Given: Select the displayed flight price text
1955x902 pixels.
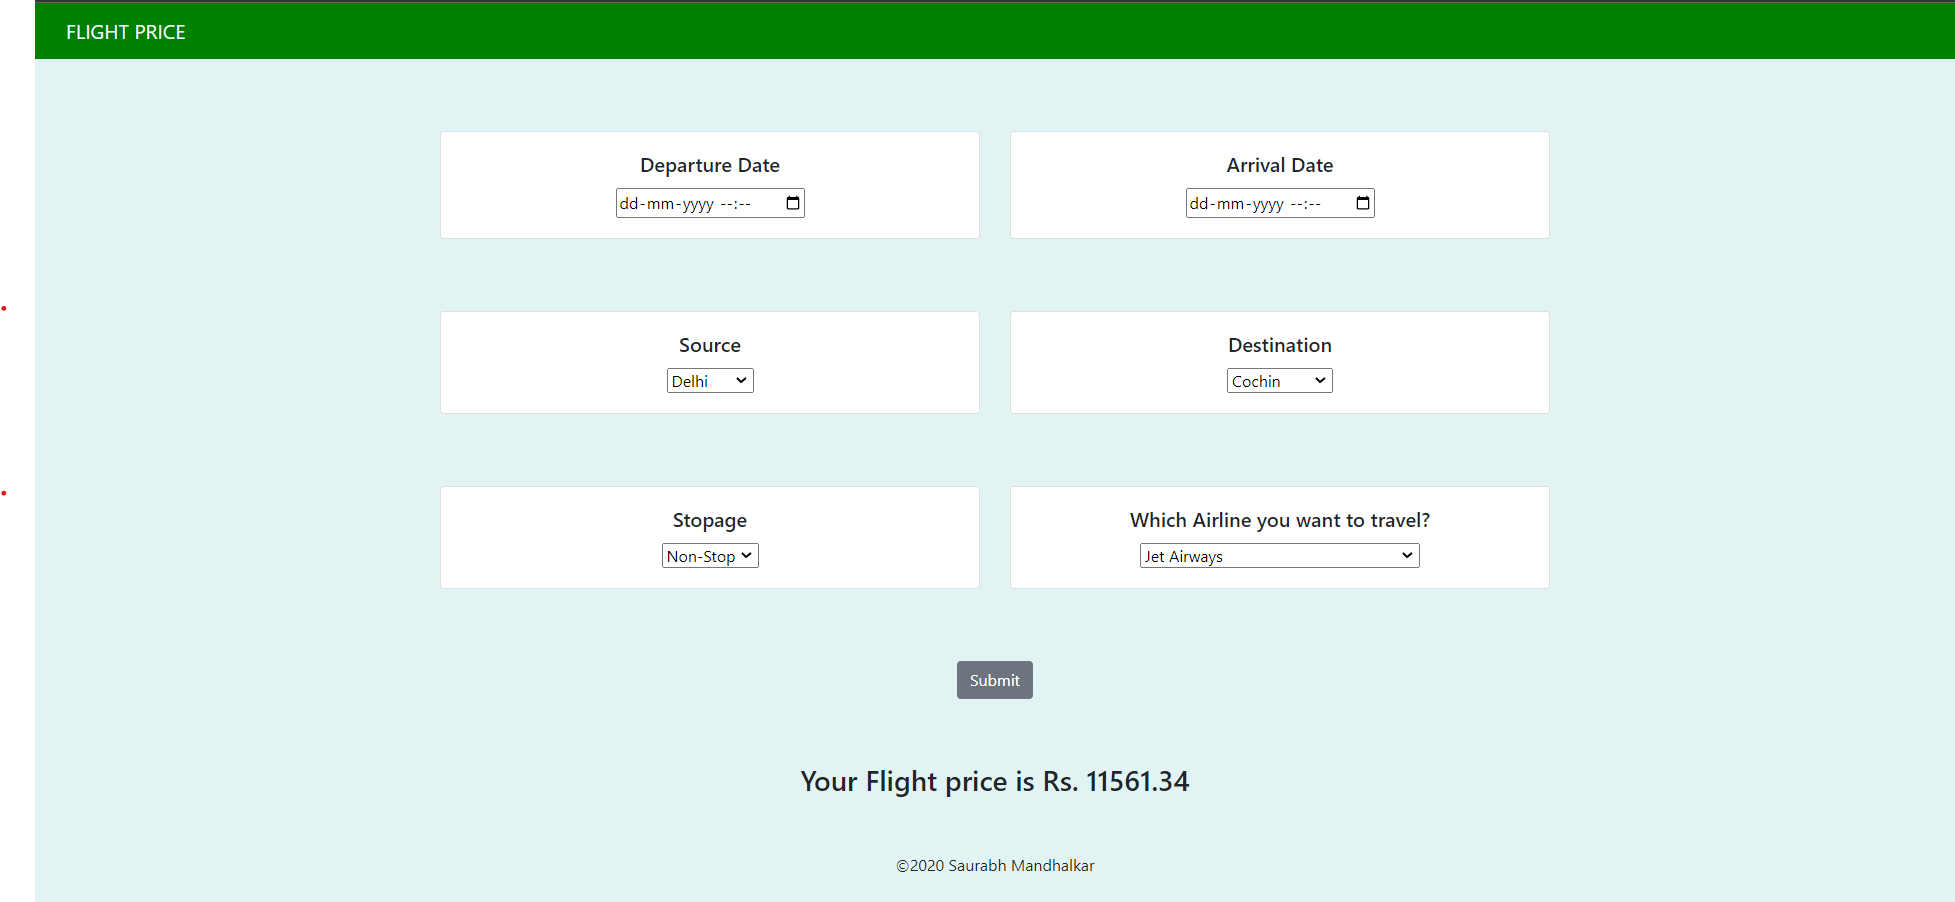Looking at the screenshot, I should coord(994,781).
